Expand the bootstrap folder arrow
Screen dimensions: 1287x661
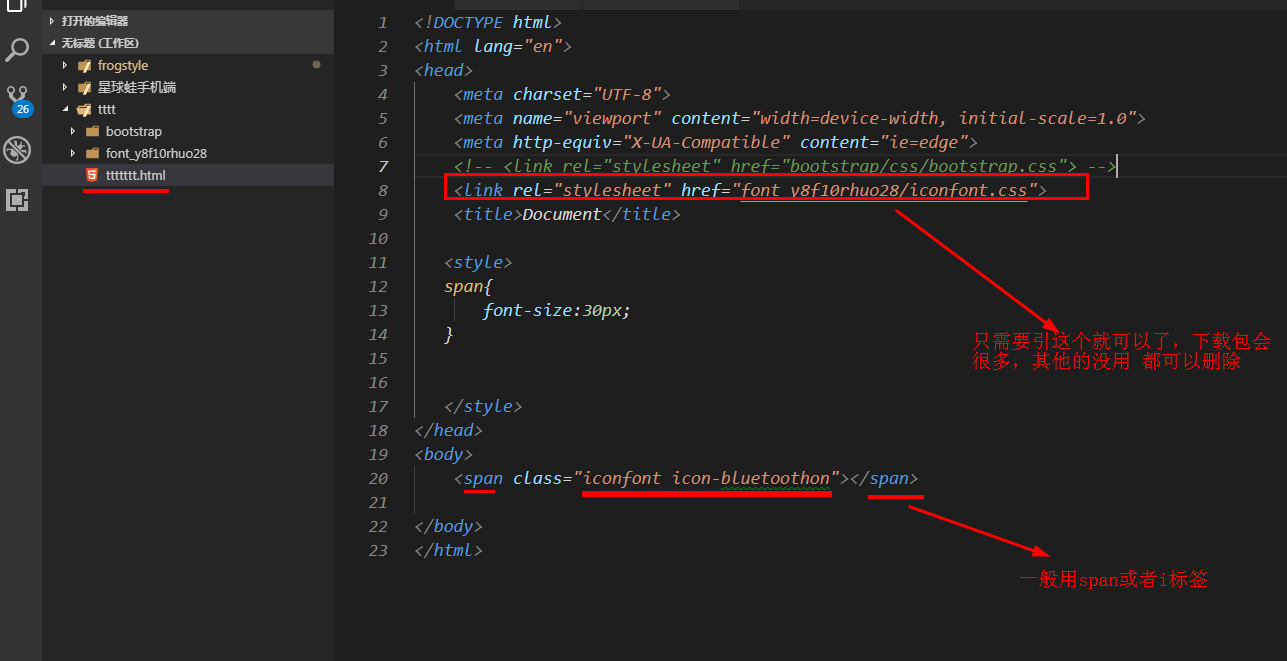73,132
